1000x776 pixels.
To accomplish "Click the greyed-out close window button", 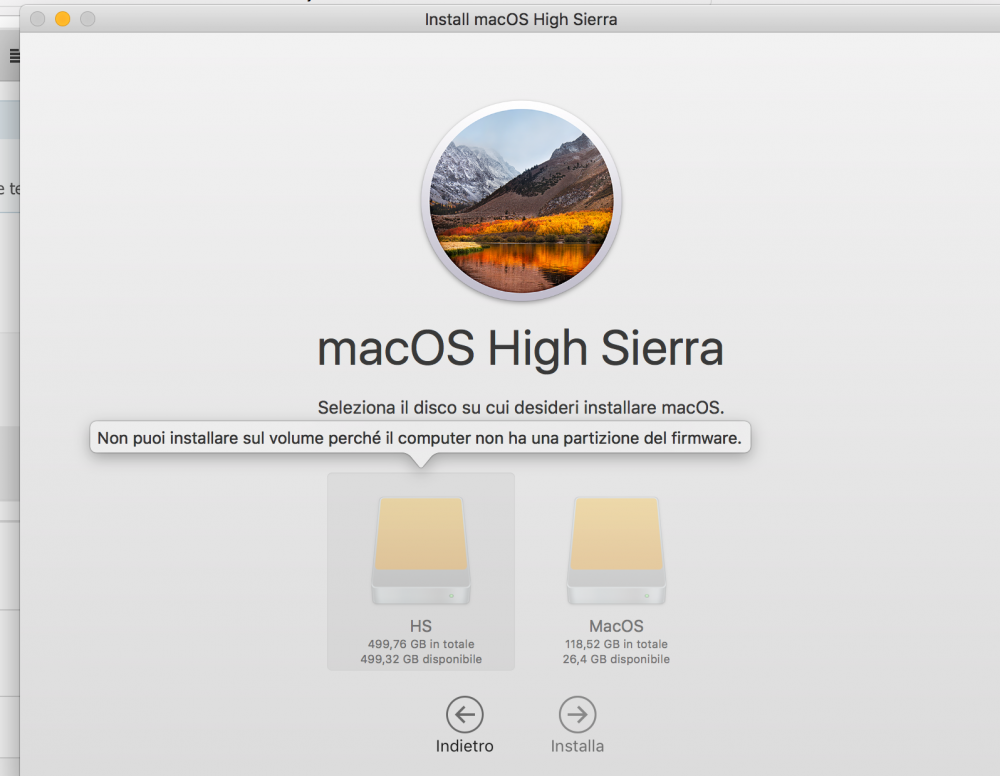I will (x=38, y=19).
